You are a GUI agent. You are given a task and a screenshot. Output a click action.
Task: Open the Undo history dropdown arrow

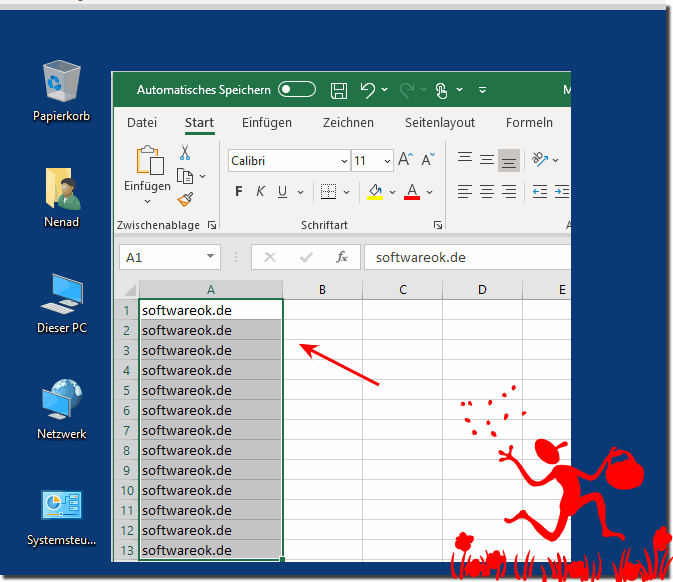(385, 90)
